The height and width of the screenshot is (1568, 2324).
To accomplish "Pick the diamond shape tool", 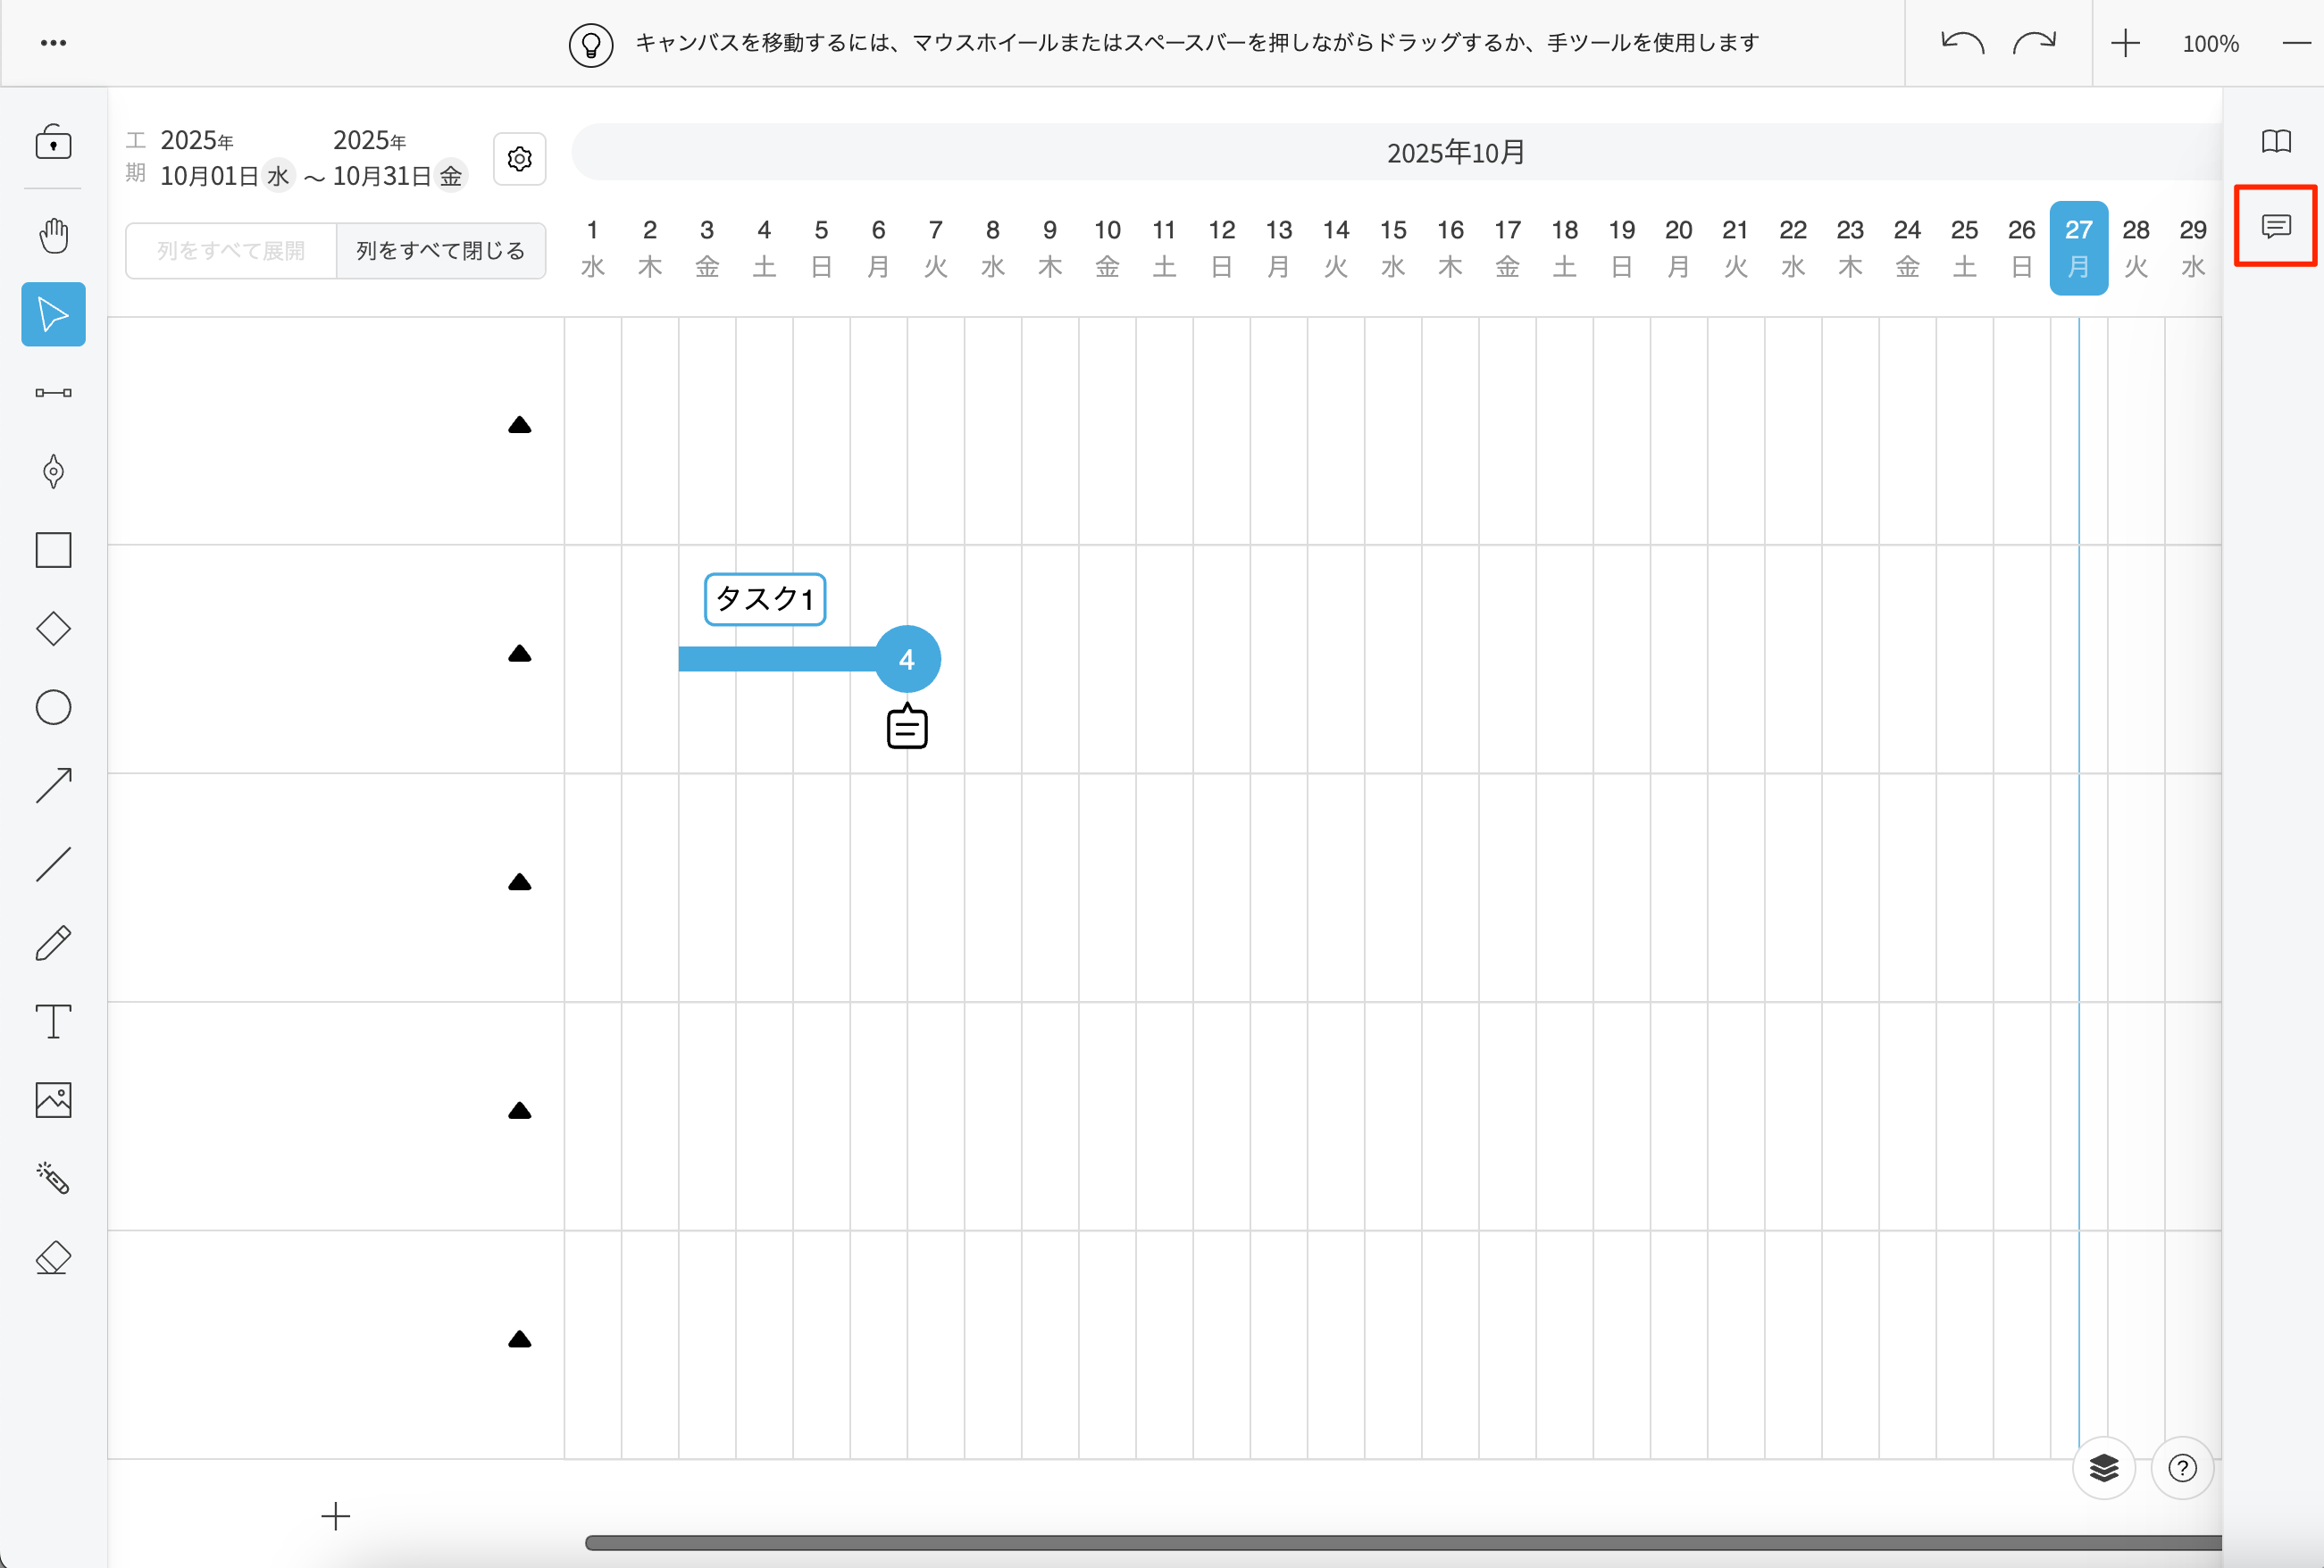I will (x=53, y=629).
